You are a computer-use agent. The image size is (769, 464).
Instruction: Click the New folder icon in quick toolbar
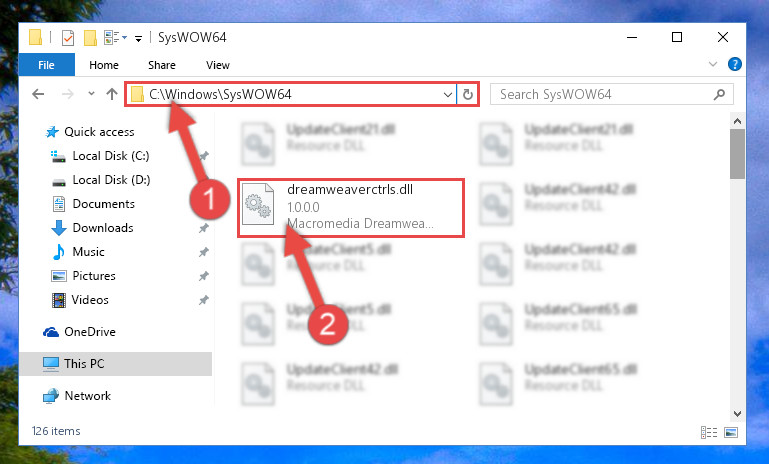(90, 38)
